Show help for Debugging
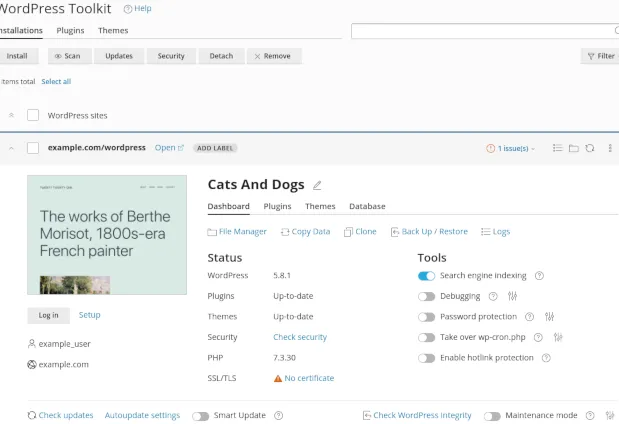The height and width of the screenshot is (424, 619). (493, 296)
